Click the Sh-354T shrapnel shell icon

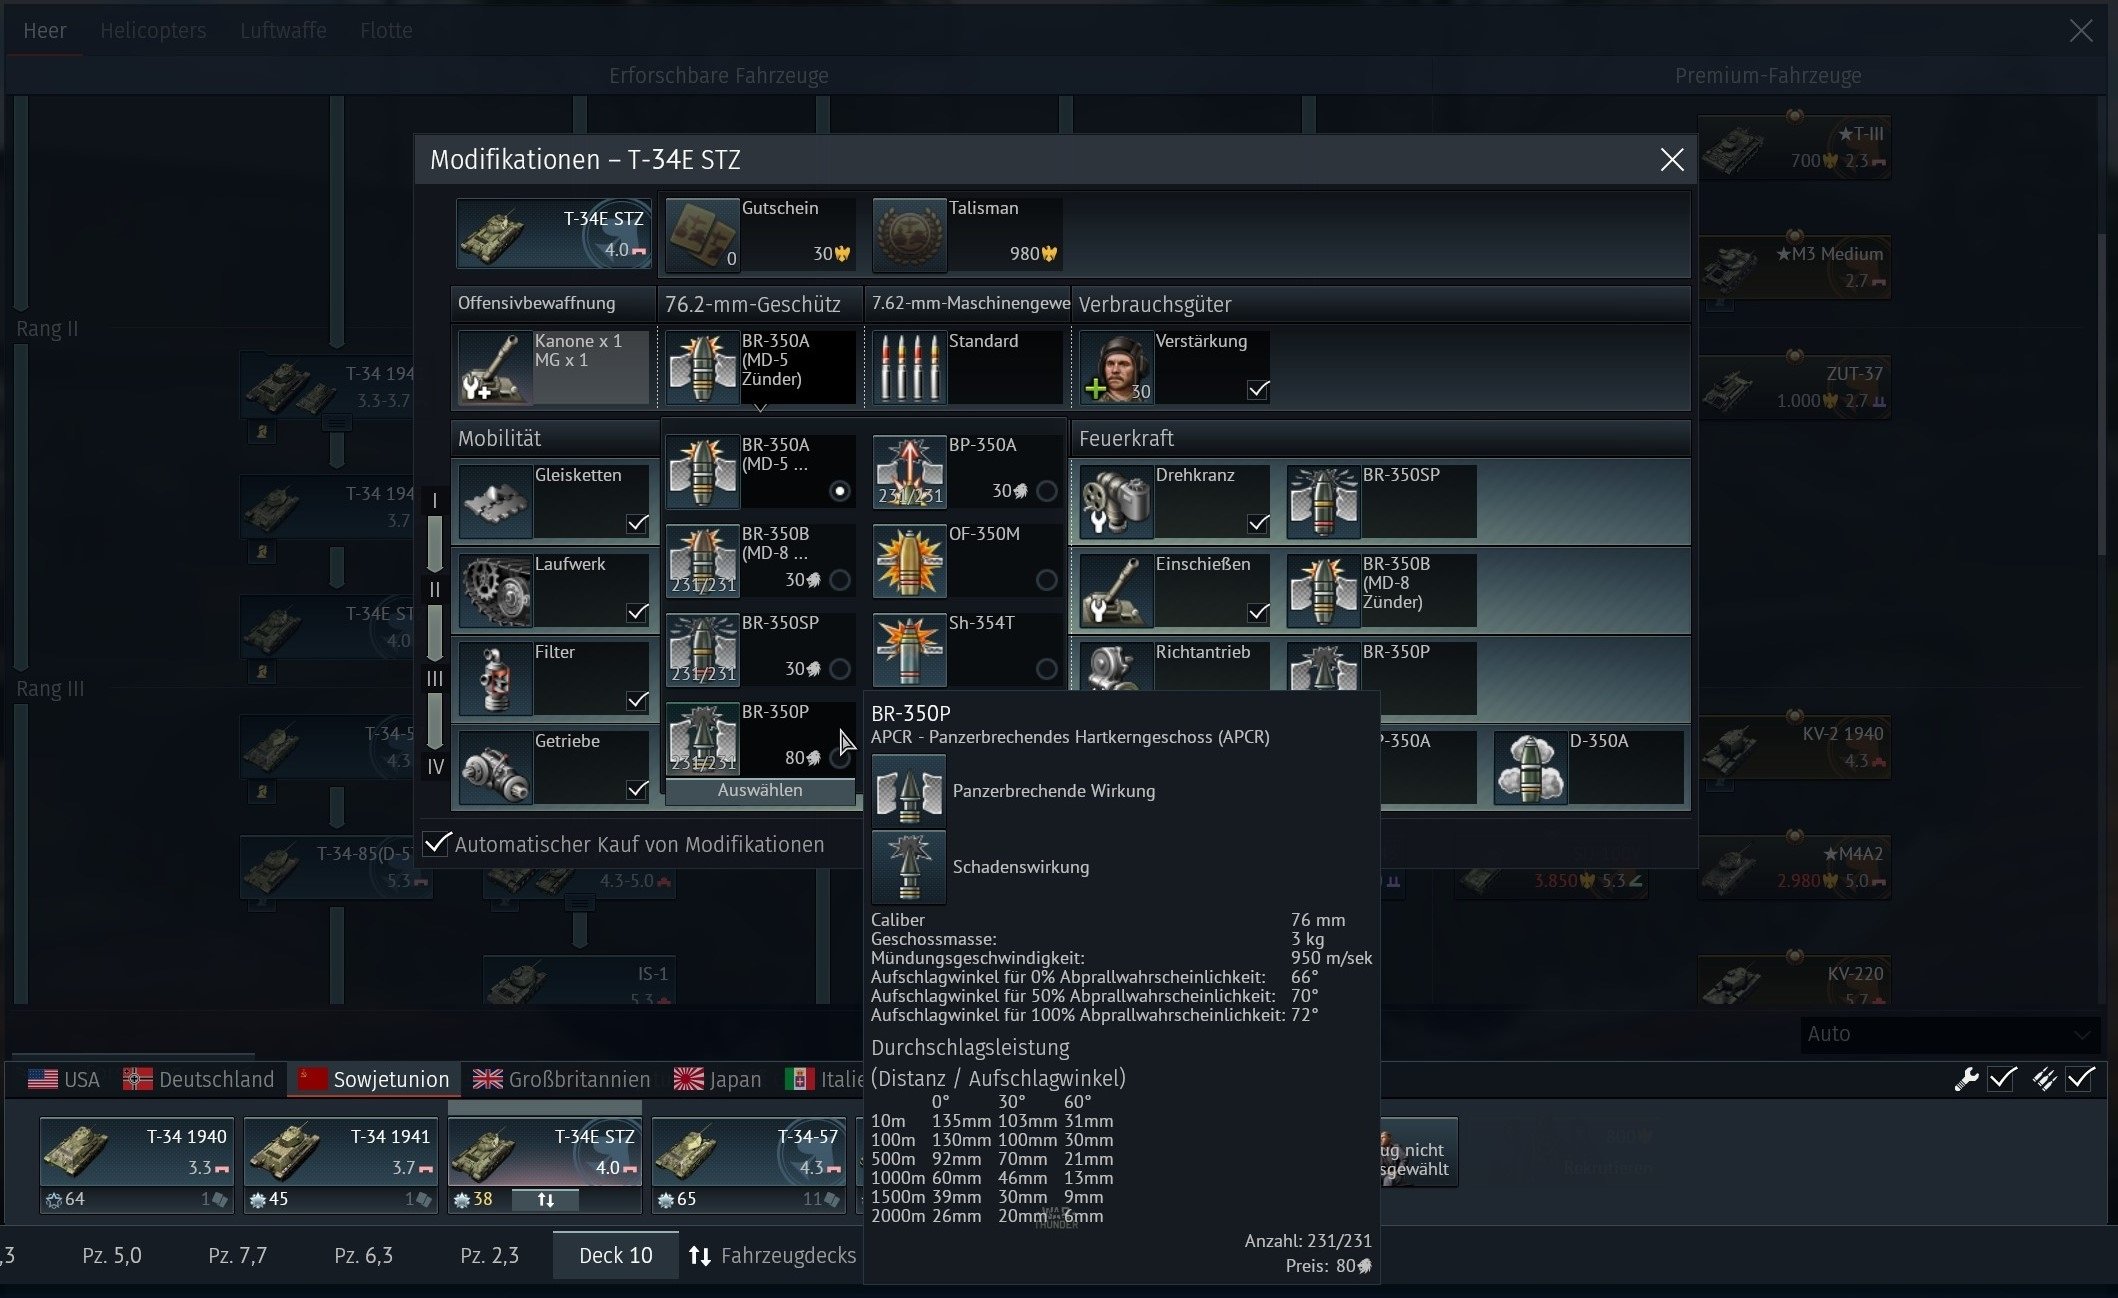click(909, 650)
